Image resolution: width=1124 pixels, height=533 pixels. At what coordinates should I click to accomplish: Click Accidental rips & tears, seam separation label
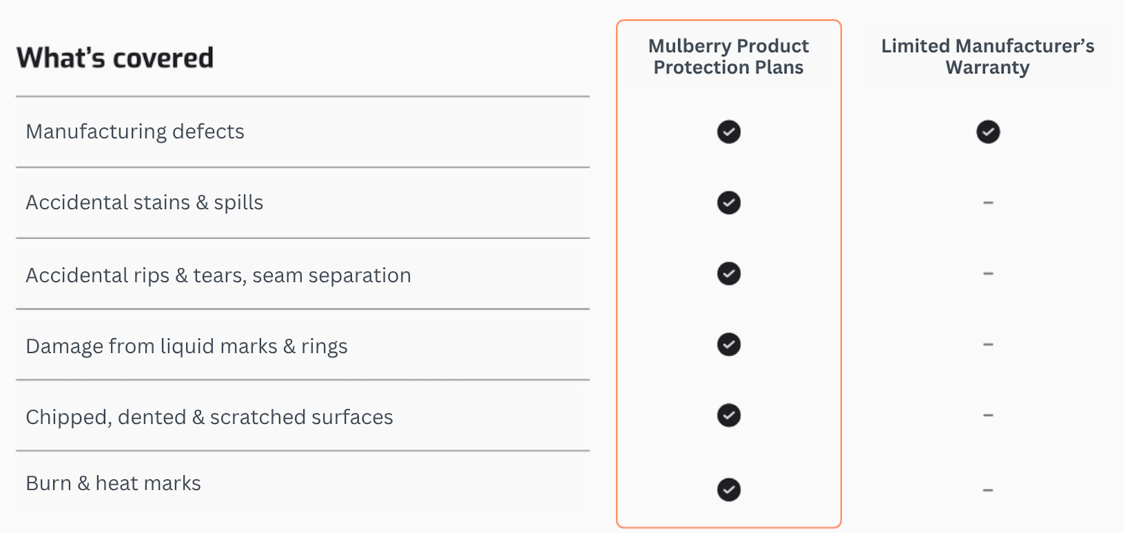pos(218,276)
